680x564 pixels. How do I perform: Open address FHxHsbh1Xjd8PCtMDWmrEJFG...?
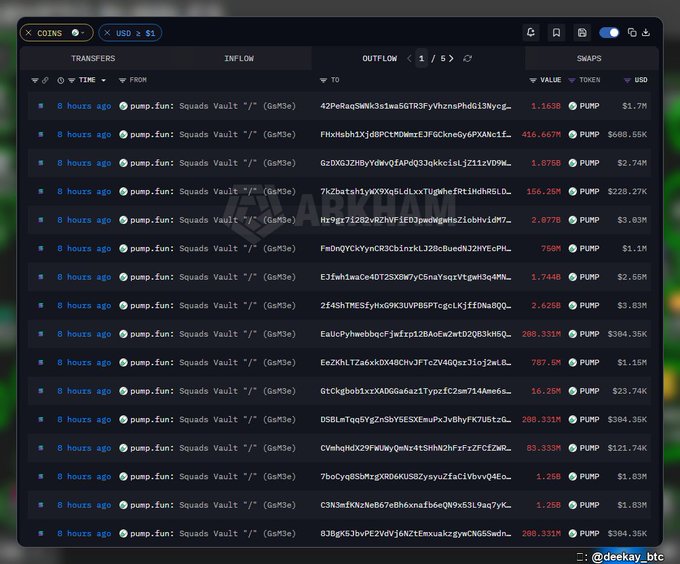[x=415, y=134]
